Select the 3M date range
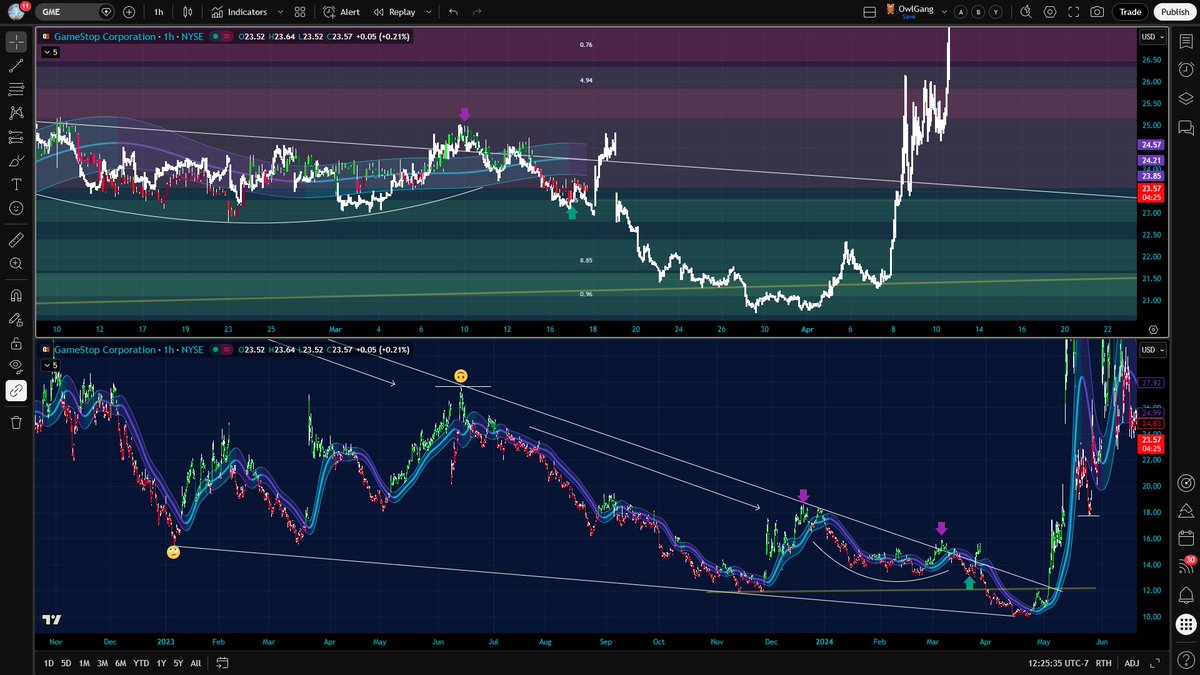Screen dimensions: 1200x675 click(105, 663)
